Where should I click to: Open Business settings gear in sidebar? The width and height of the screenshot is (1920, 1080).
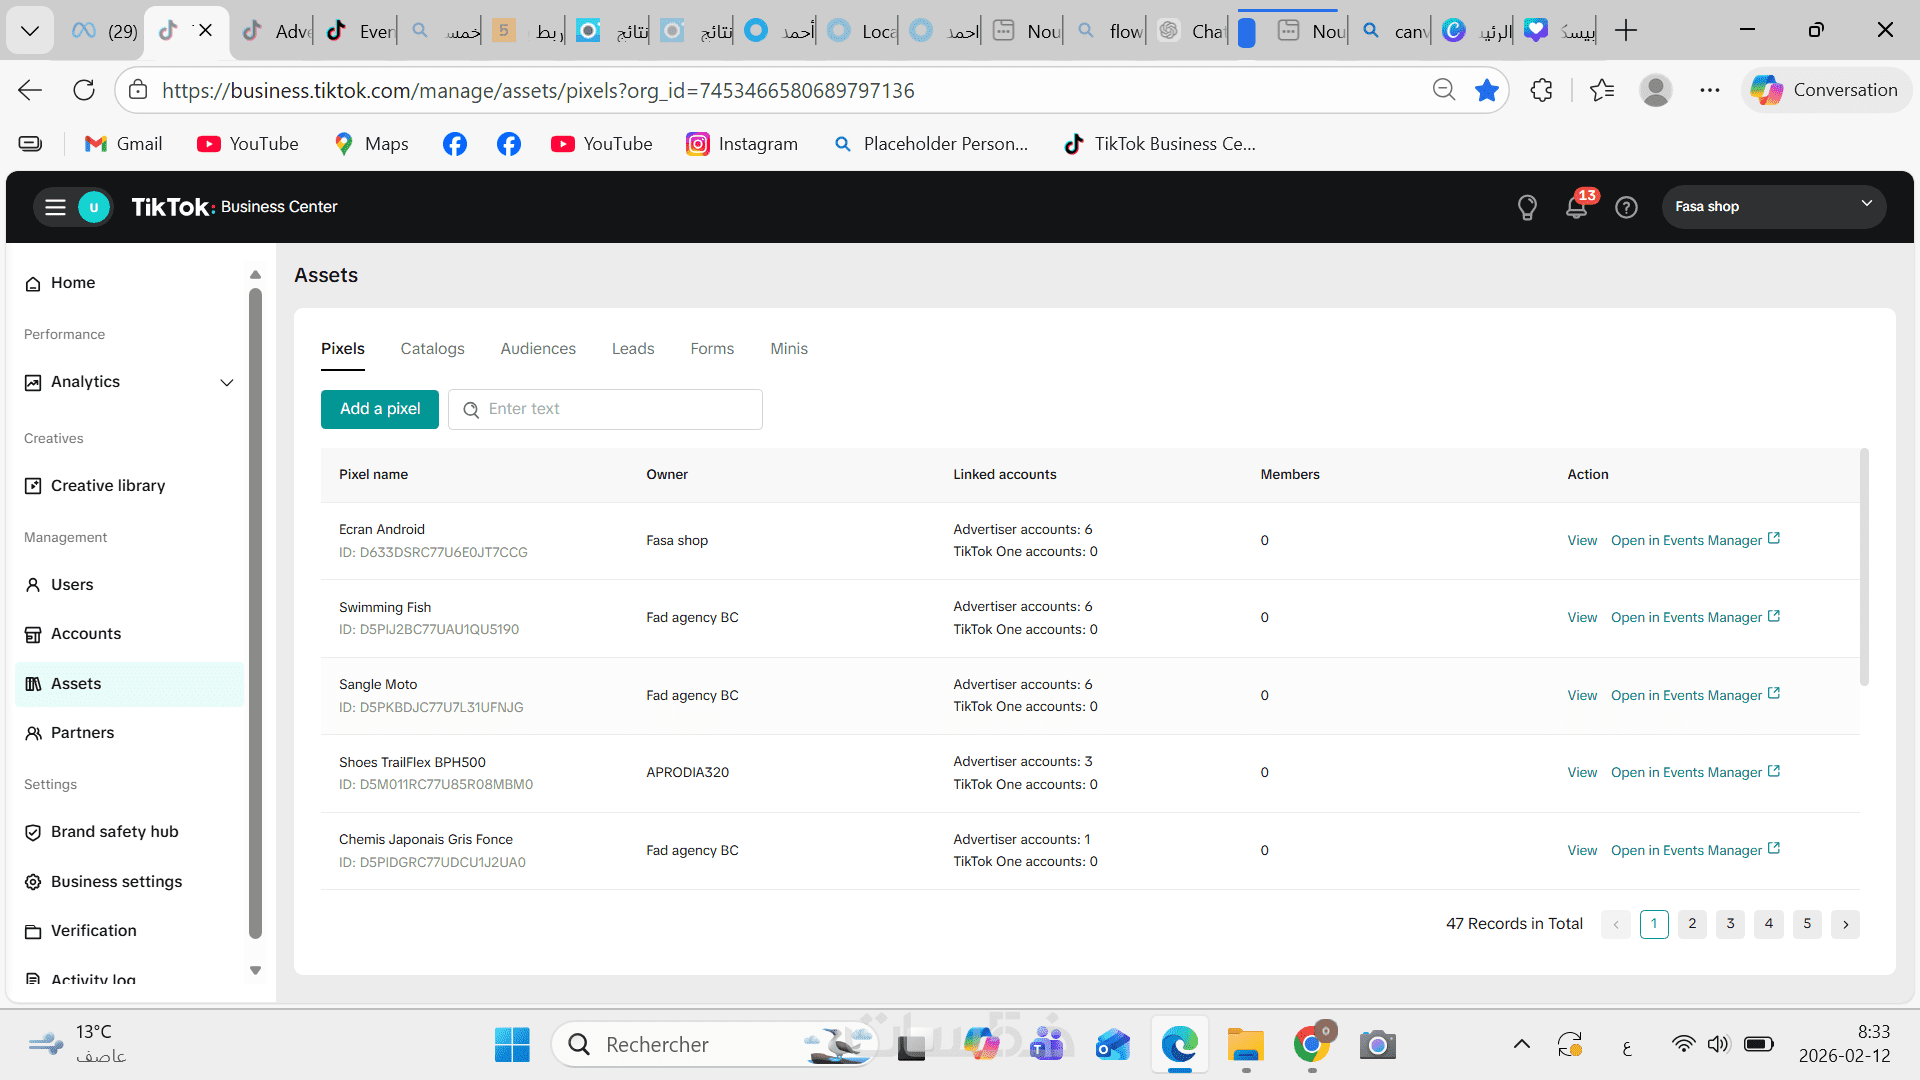33,882
